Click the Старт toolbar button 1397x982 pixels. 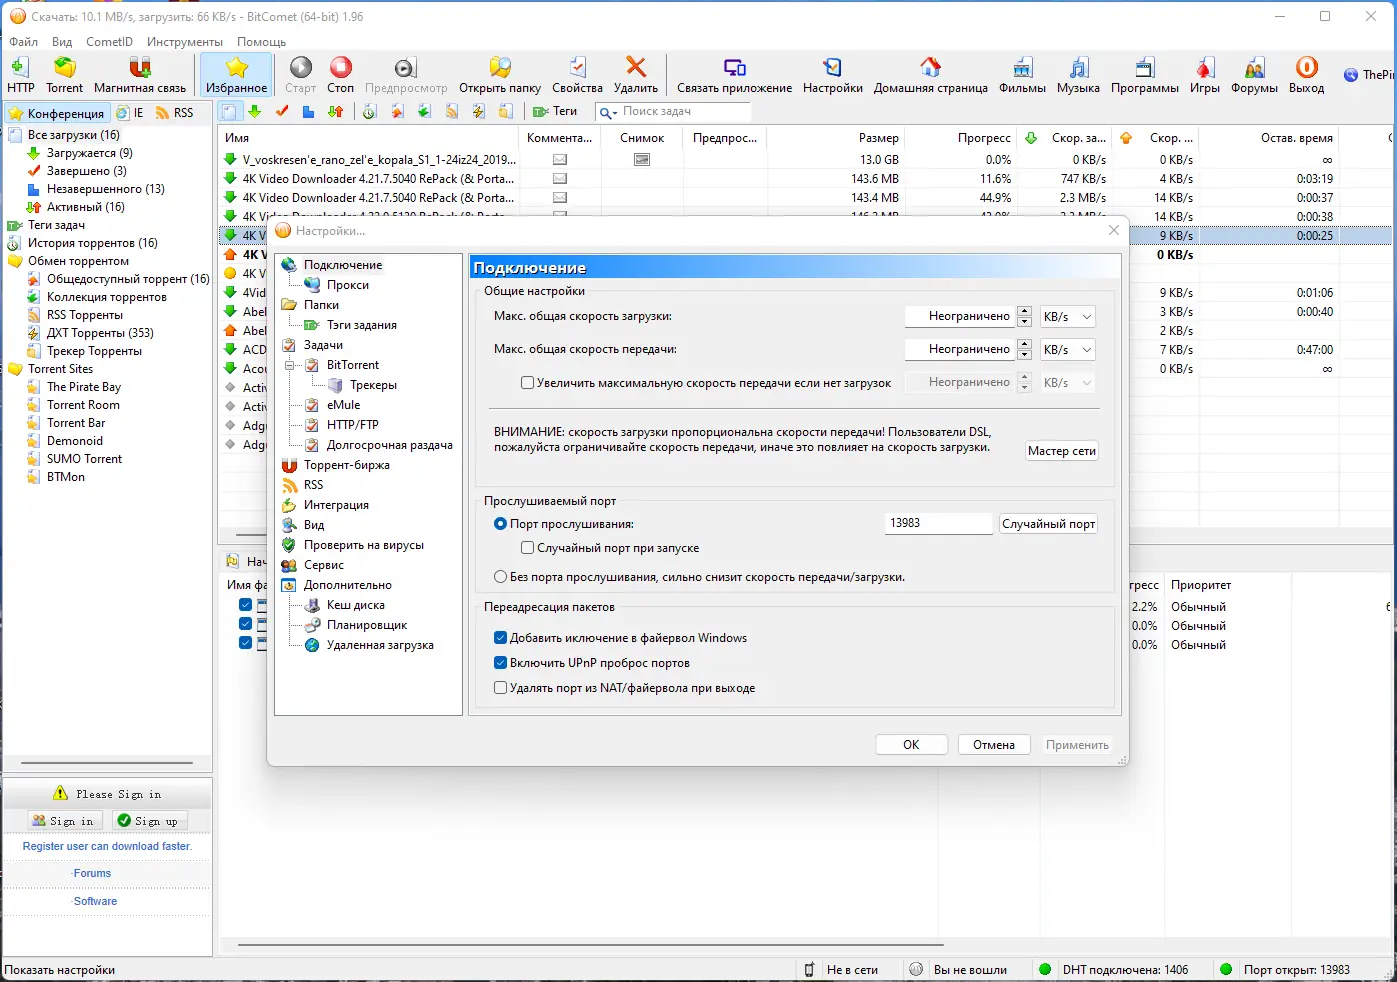(x=301, y=75)
